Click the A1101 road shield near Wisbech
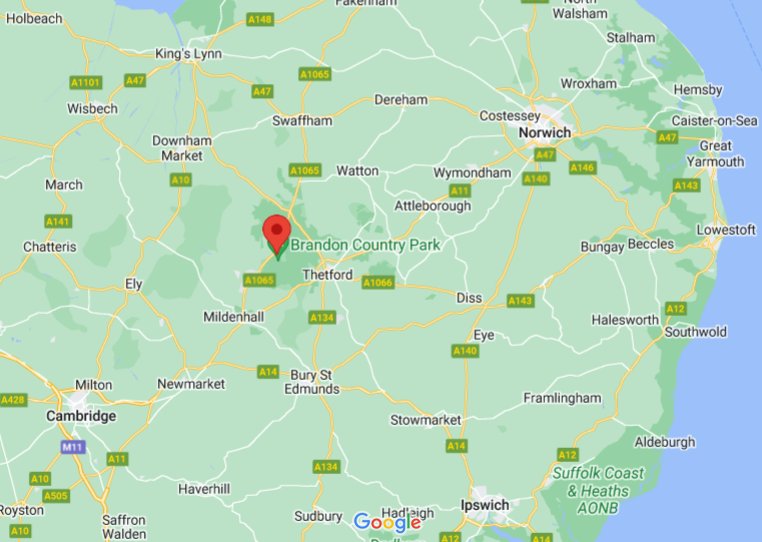 point(86,82)
